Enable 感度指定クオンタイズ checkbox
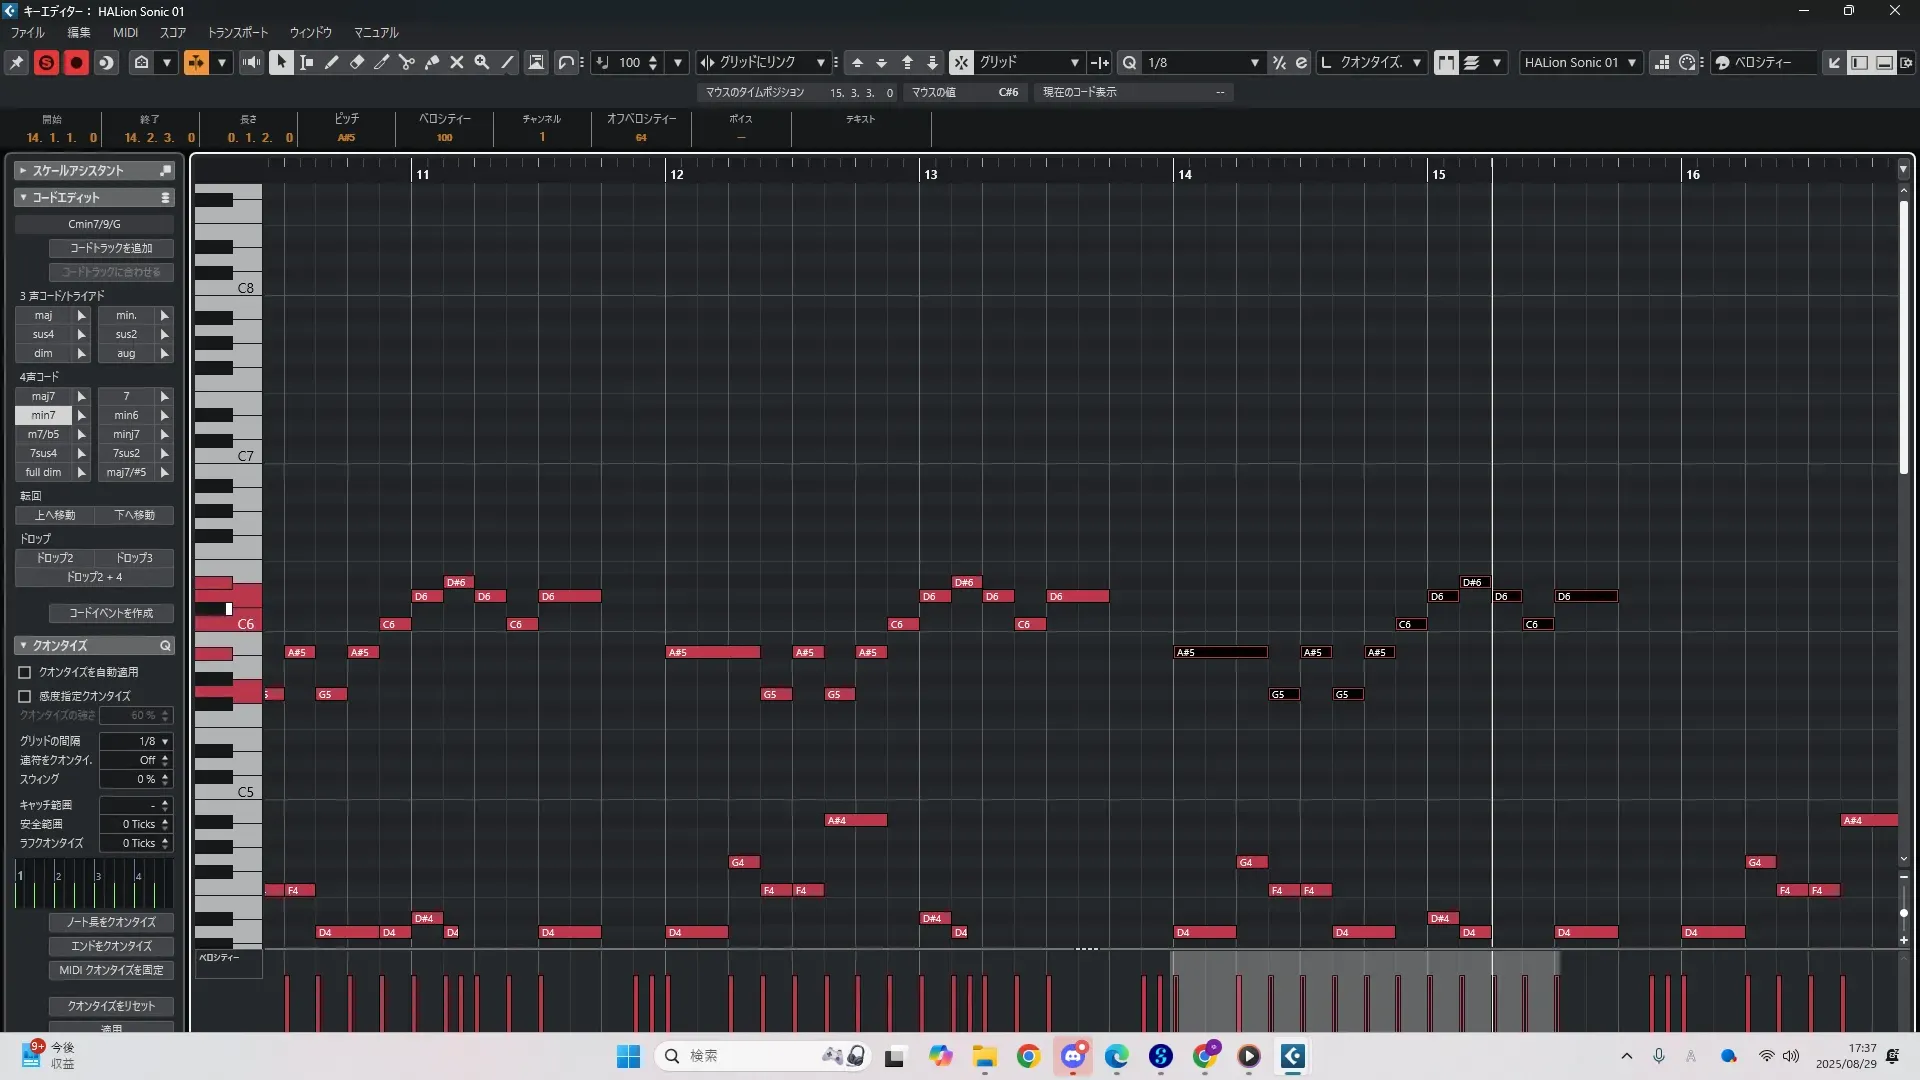This screenshot has height=1080, width=1920. click(25, 696)
